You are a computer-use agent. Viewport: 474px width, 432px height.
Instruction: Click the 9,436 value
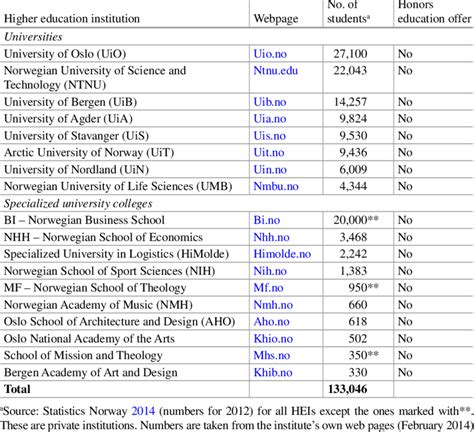pyautogui.click(x=353, y=152)
